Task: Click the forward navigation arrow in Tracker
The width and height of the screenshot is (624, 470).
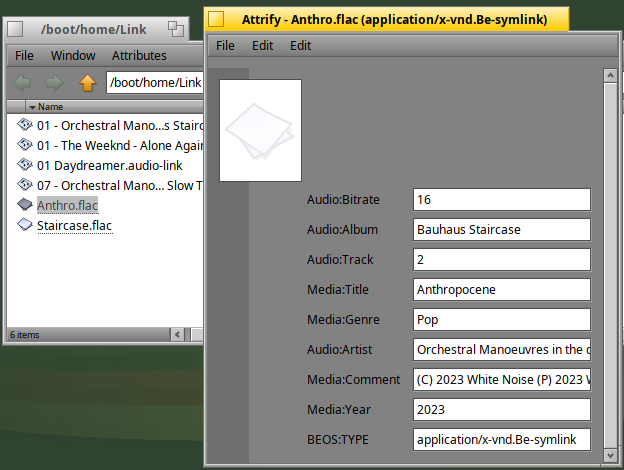Action: click(x=55, y=83)
